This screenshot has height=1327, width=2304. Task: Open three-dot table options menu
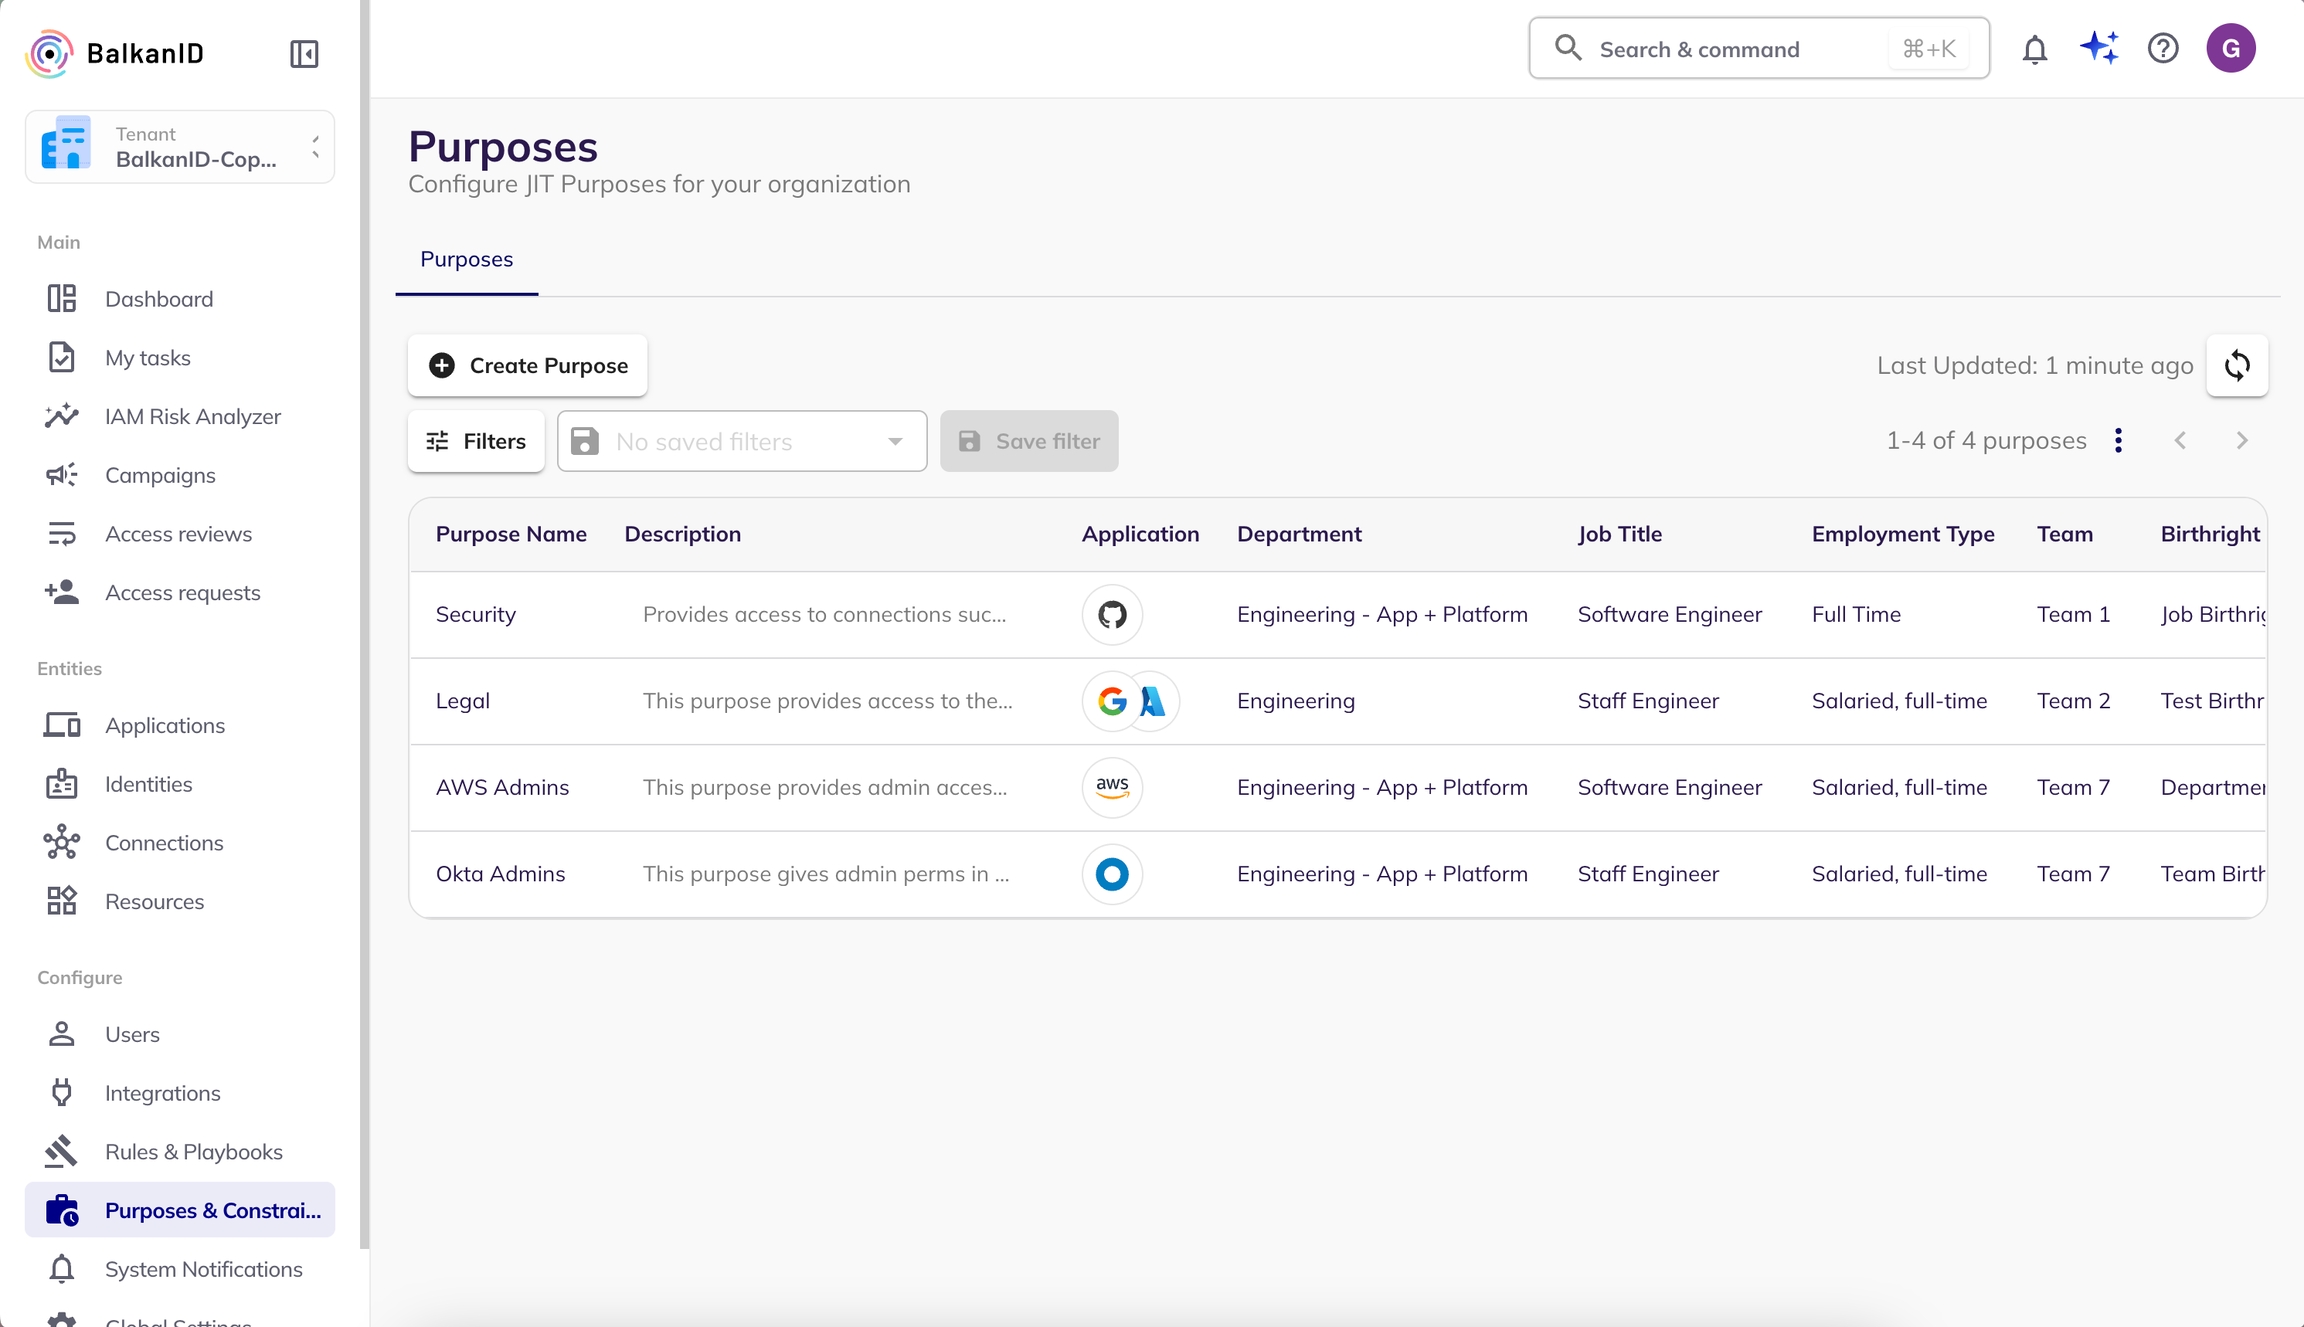(2118, 441)
